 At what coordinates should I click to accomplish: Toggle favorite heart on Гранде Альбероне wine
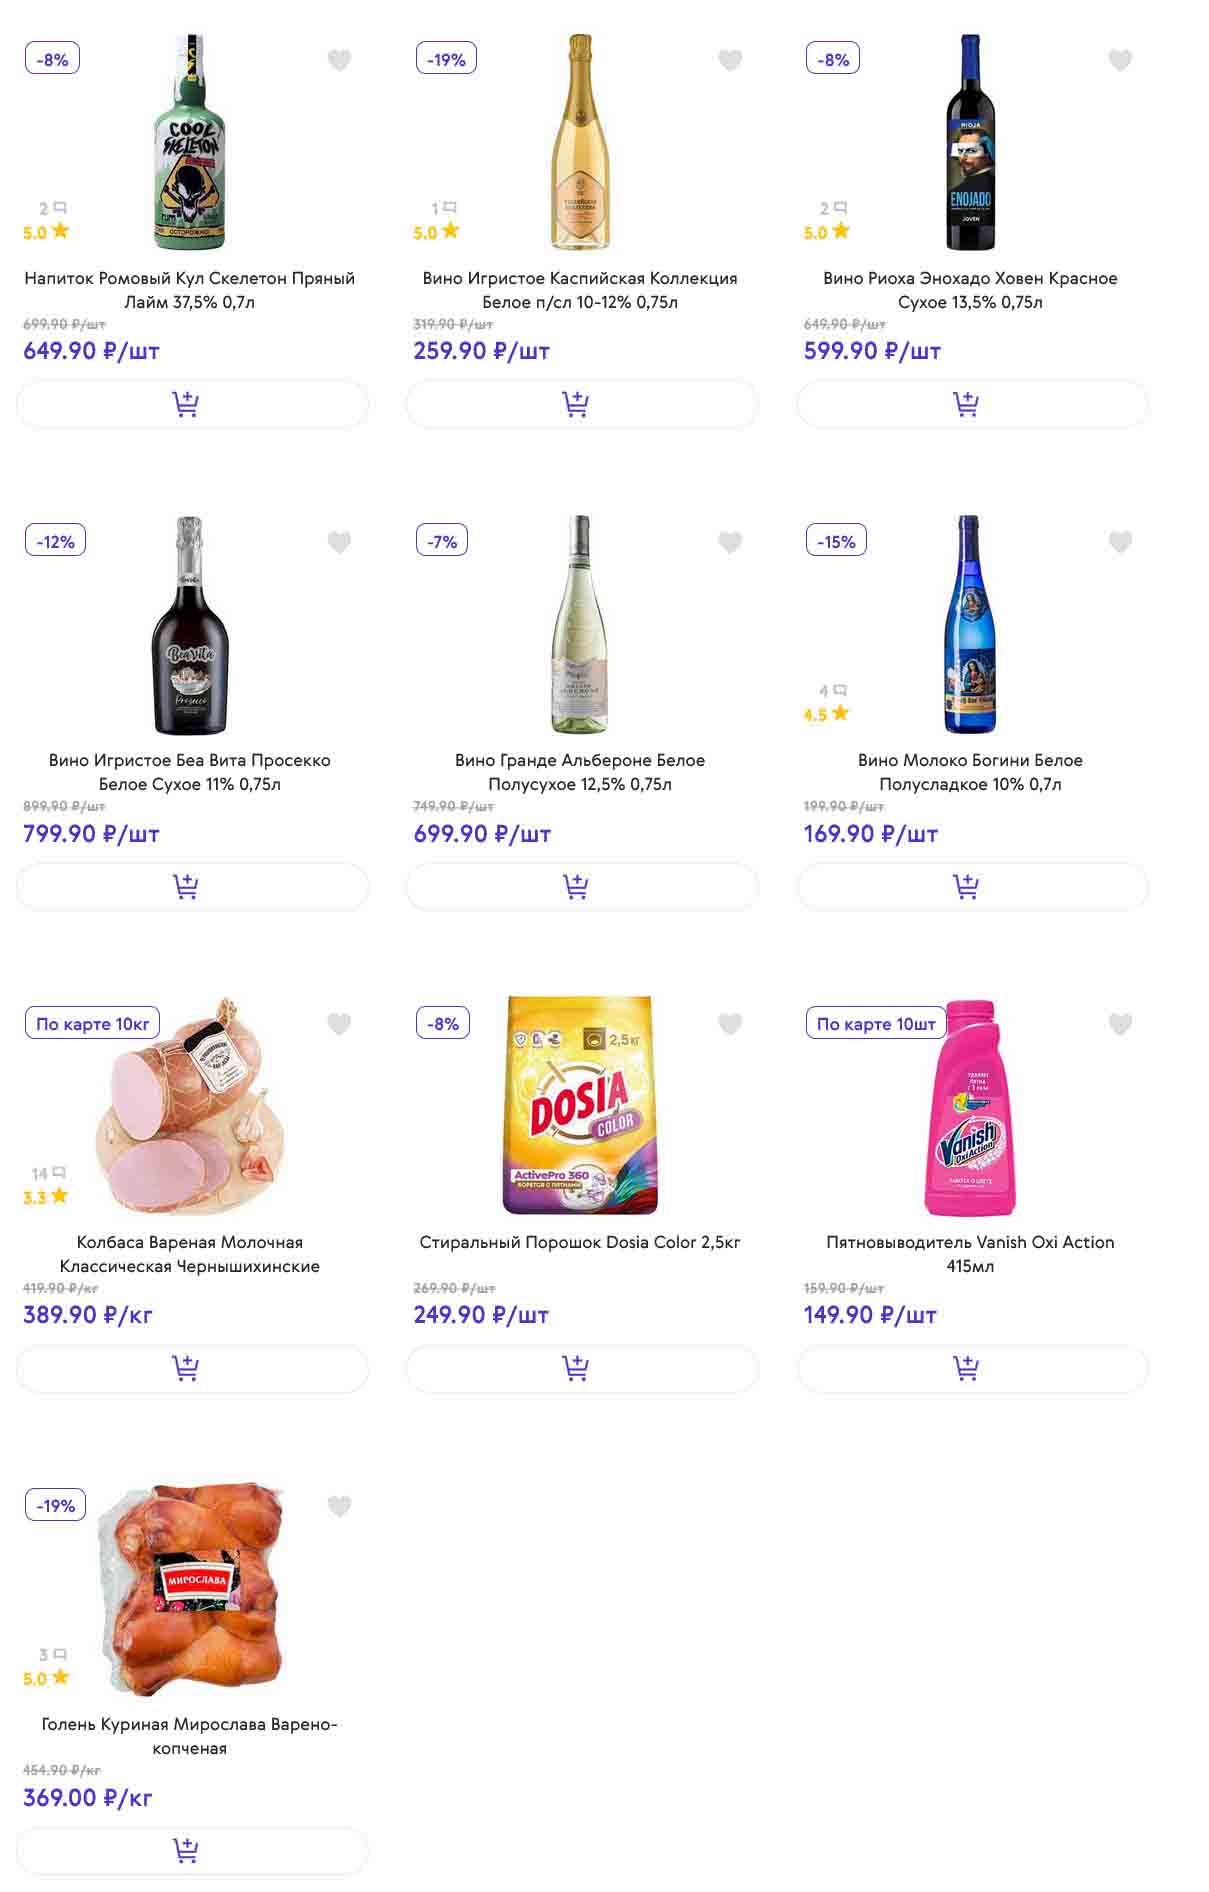coord(730,543)
